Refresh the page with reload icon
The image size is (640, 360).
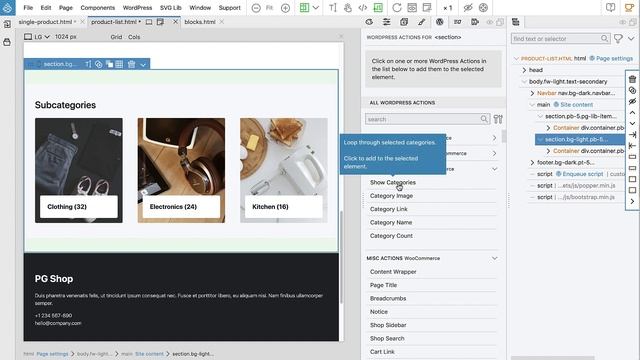[x=396, y=8]
